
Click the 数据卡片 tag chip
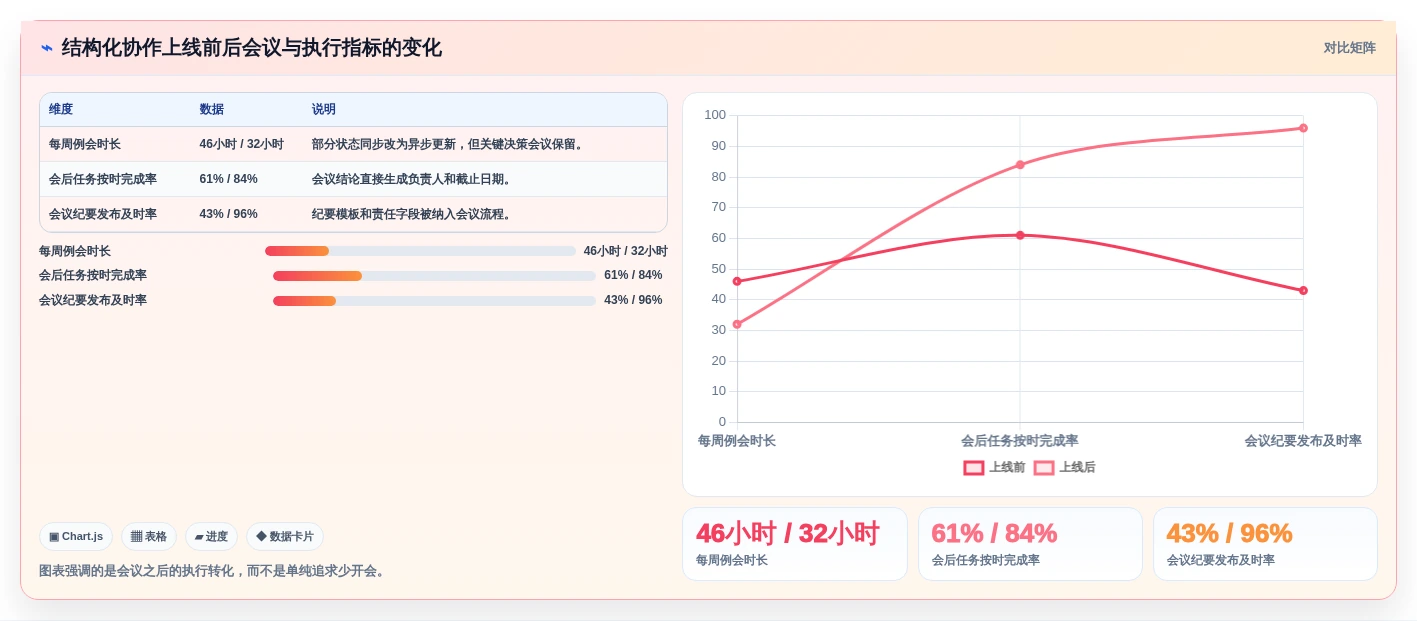pos(285,536)
